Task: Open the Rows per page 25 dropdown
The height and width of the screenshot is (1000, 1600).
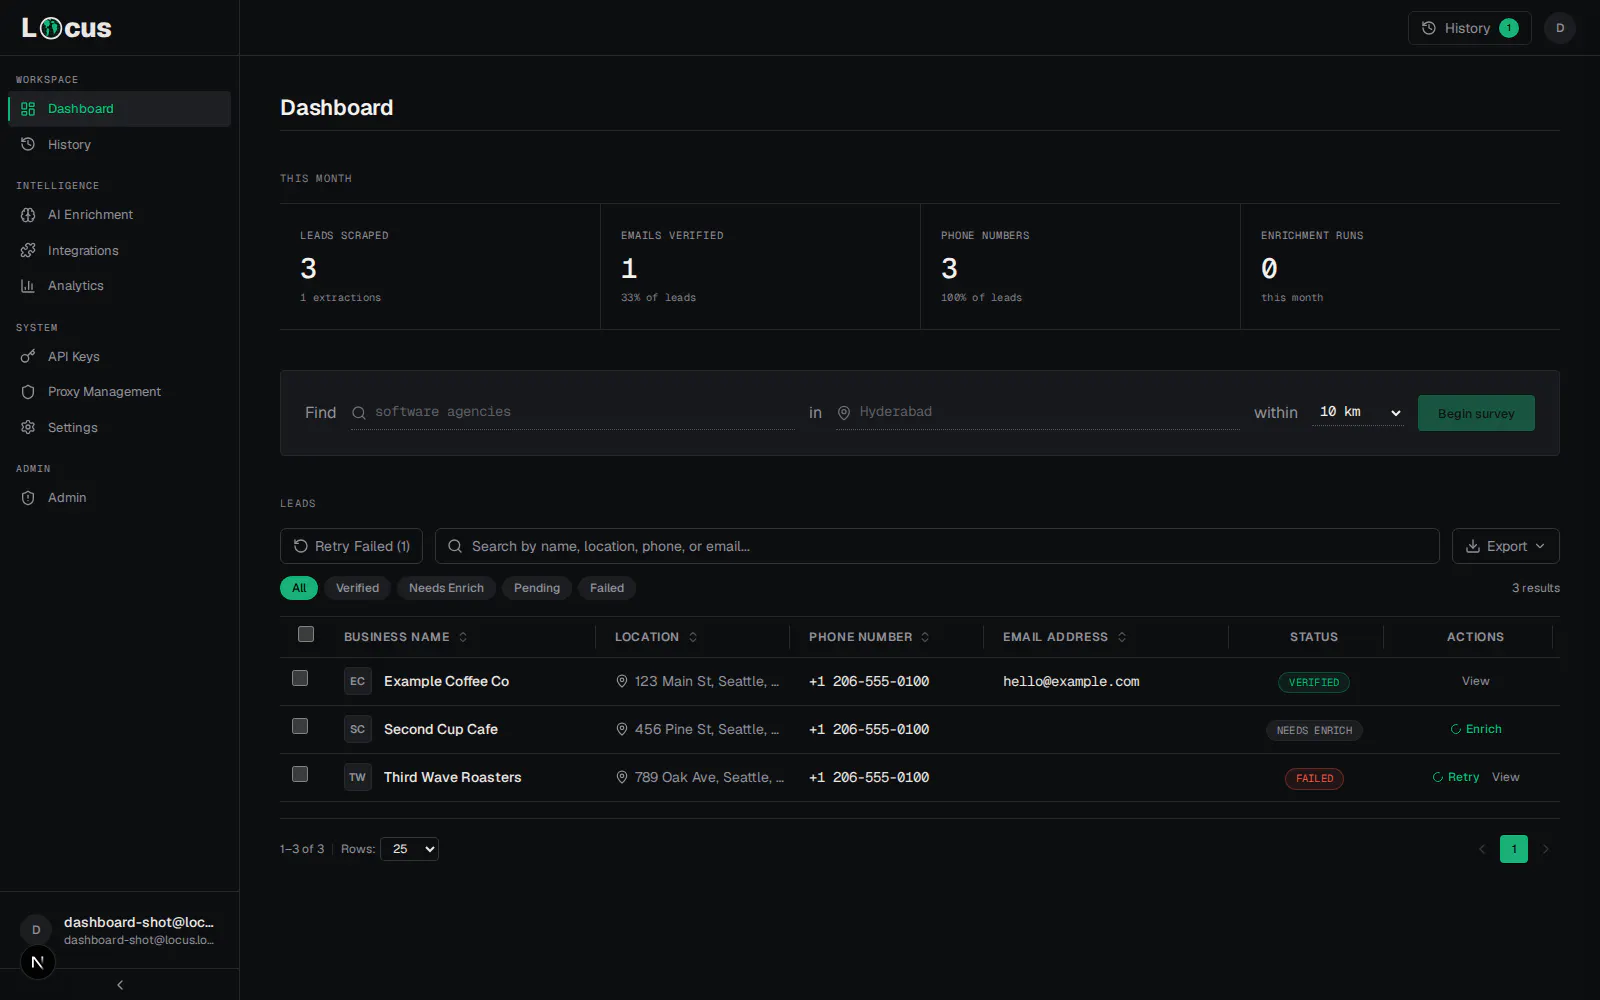Action: tap(409, 849)
